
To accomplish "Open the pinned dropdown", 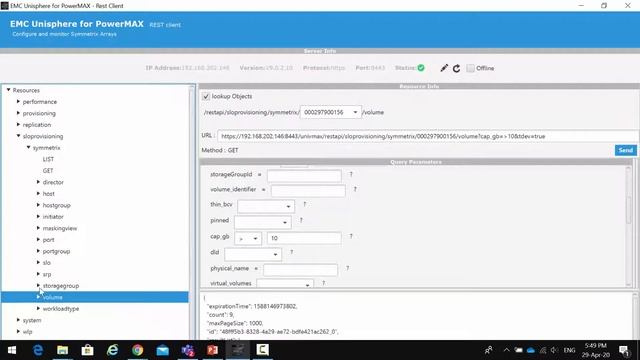I will tap(262, 222).
